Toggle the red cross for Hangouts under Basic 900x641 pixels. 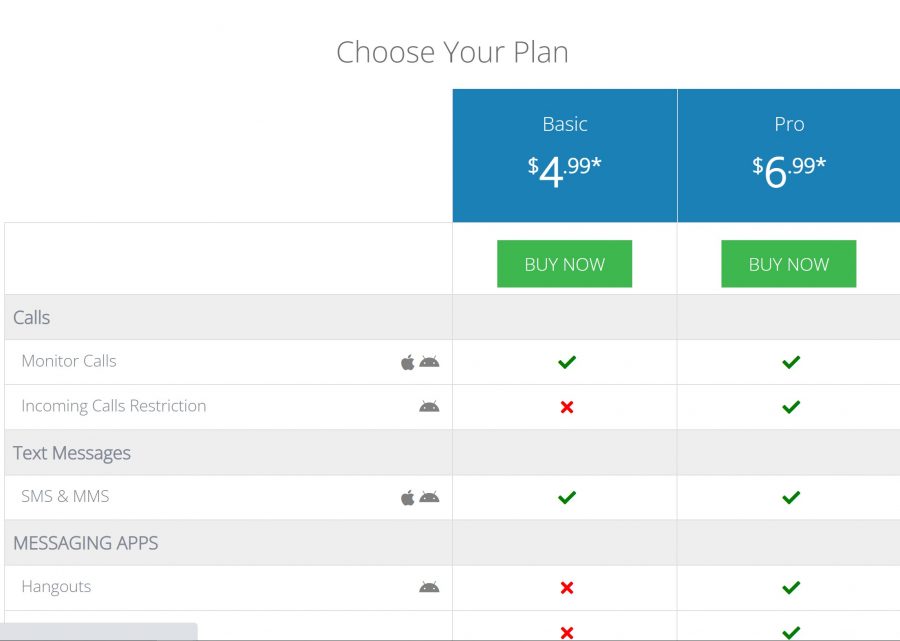click(565, 587)
